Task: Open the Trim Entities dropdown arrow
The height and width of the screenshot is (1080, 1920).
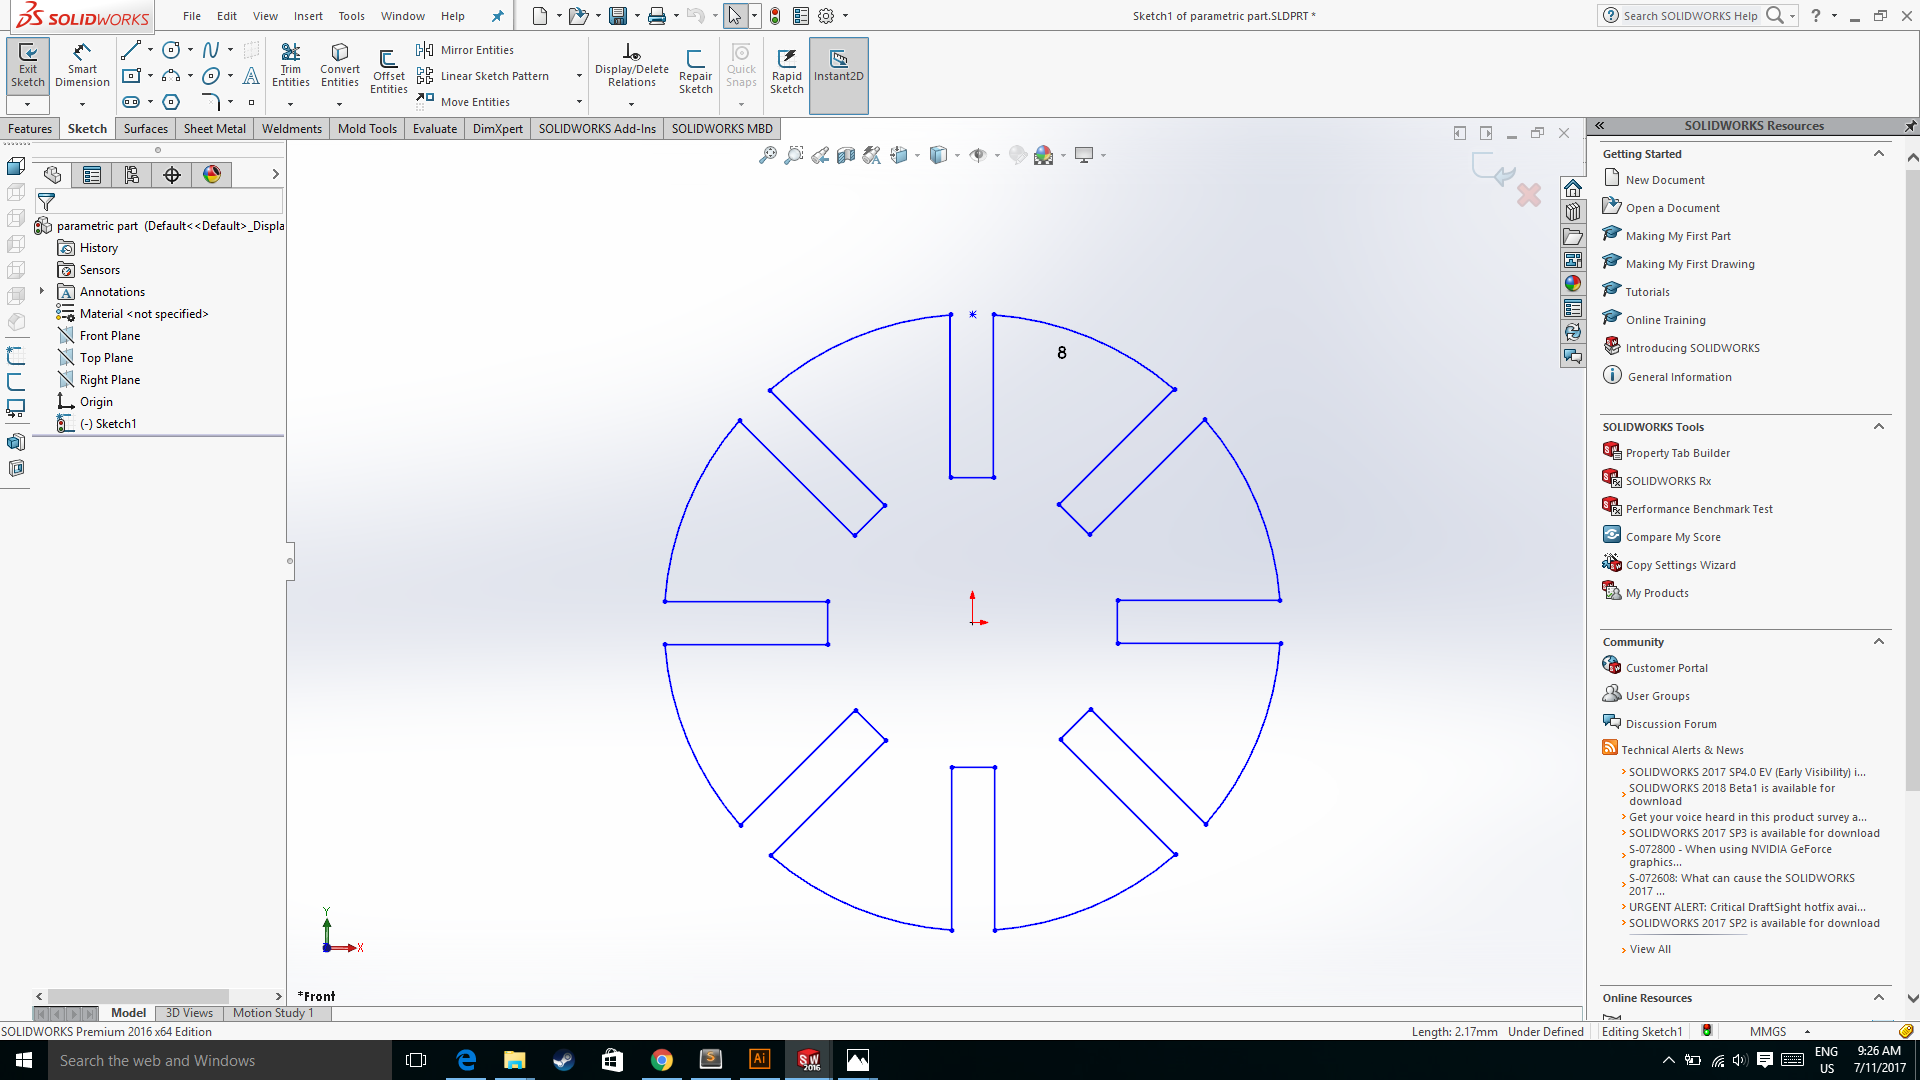Action: (291, 104)
